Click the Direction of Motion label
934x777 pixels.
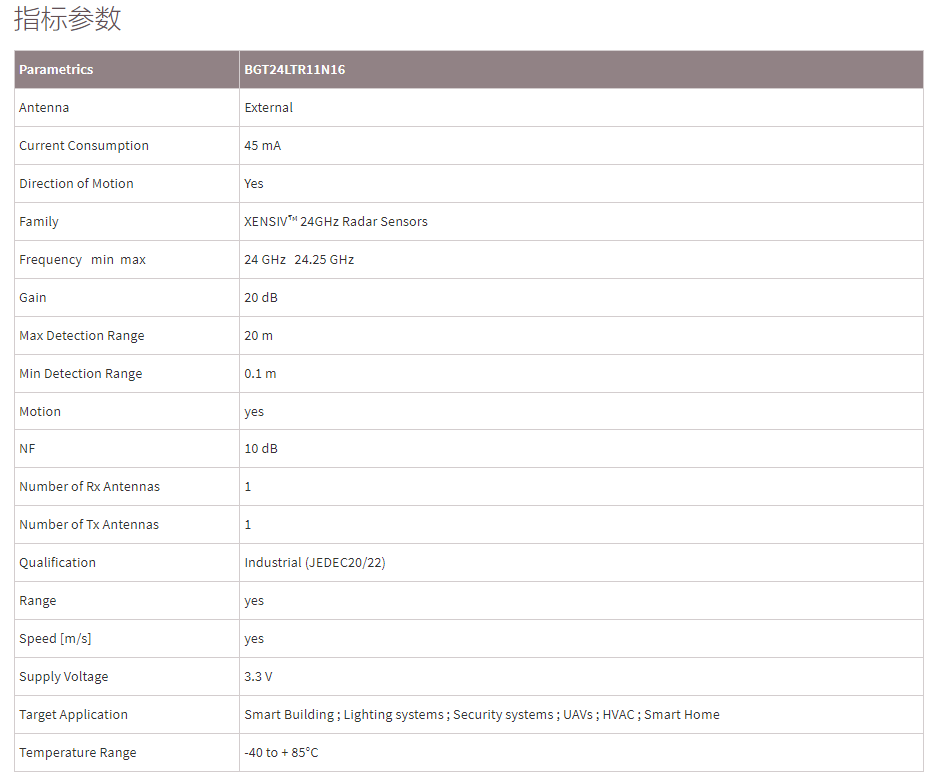tap(76, 184)
